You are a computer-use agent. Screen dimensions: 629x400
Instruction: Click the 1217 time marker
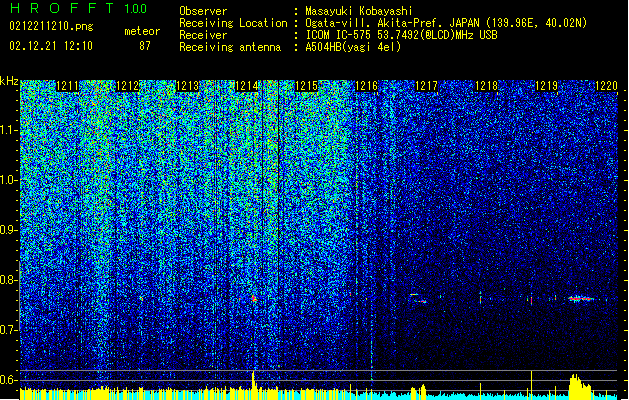pyautogui.click(x=426, y=86)
